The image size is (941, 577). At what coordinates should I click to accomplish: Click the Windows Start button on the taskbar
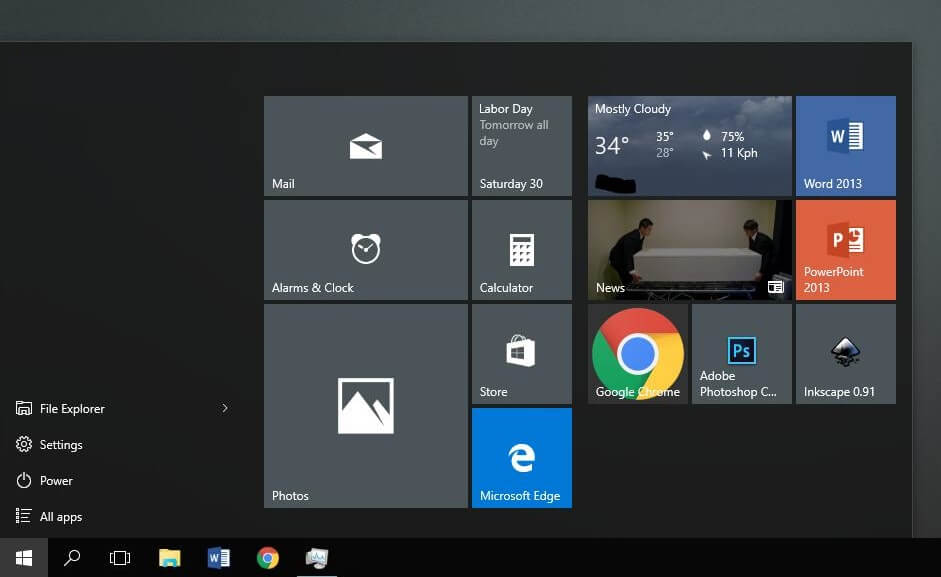coord(24,558)
